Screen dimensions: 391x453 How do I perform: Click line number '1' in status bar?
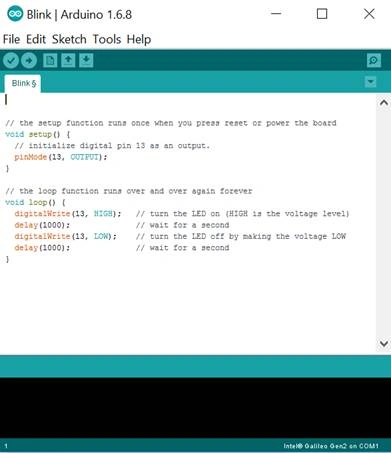click(6, 446)
